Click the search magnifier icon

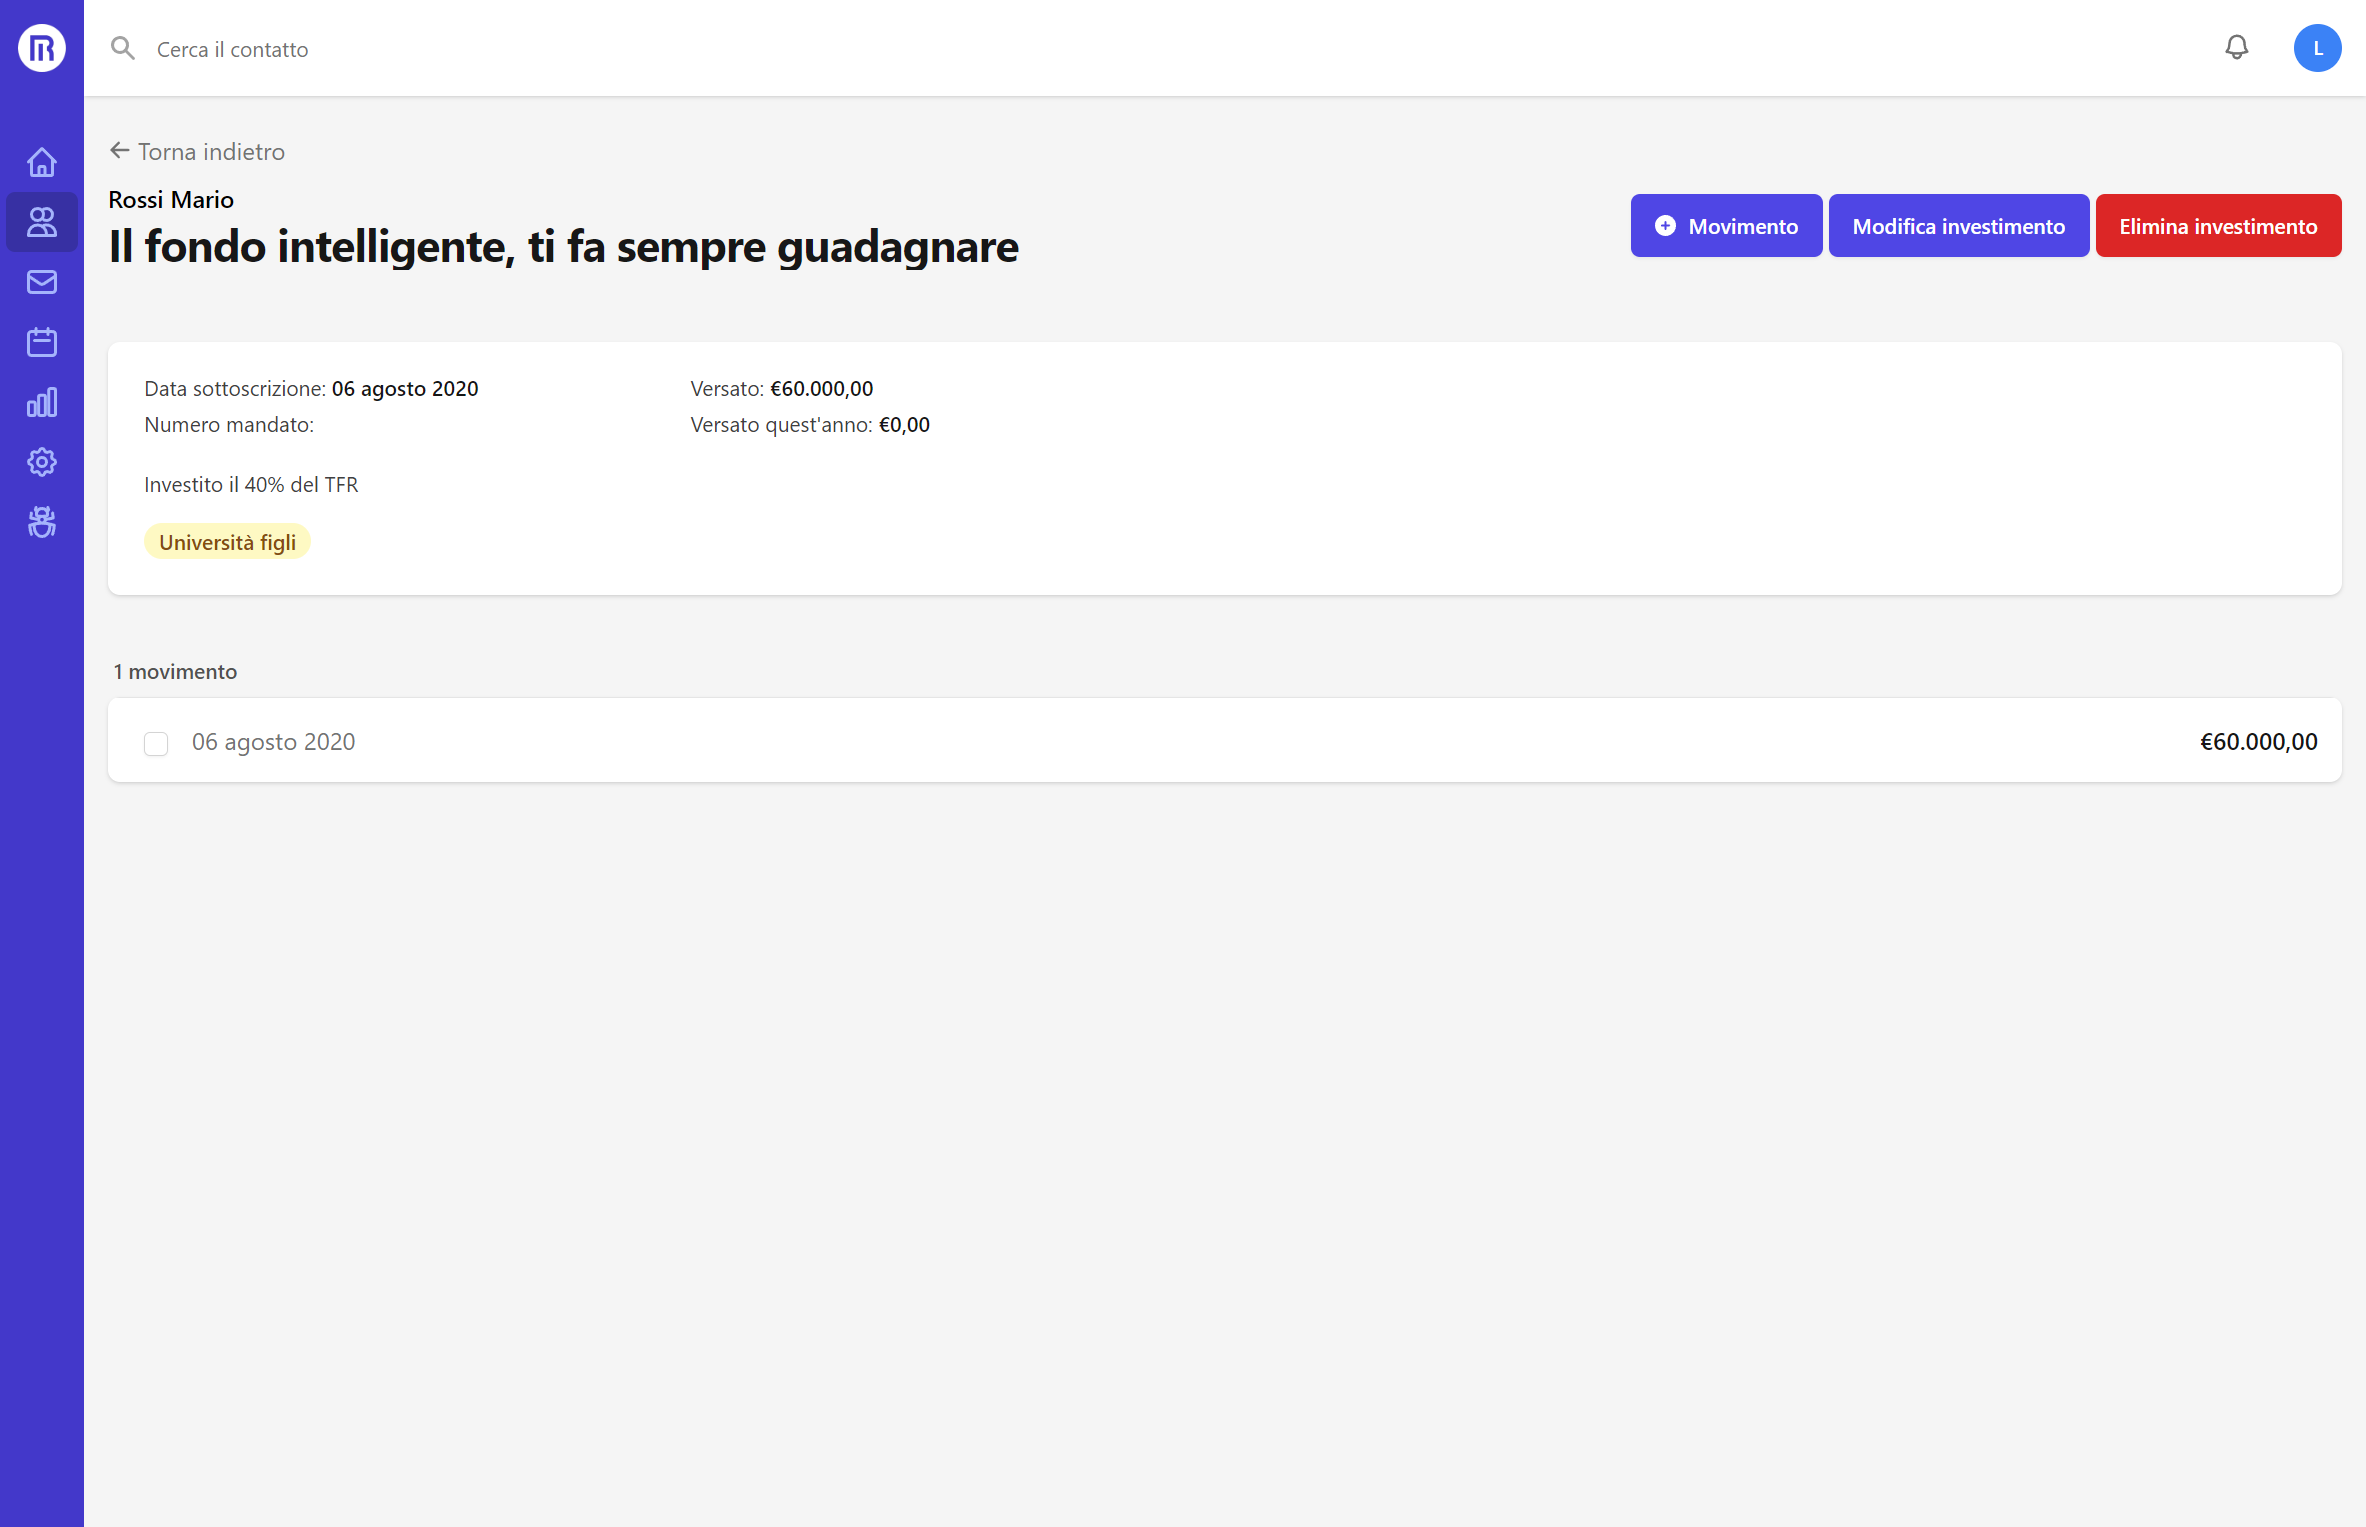point(122,47)
